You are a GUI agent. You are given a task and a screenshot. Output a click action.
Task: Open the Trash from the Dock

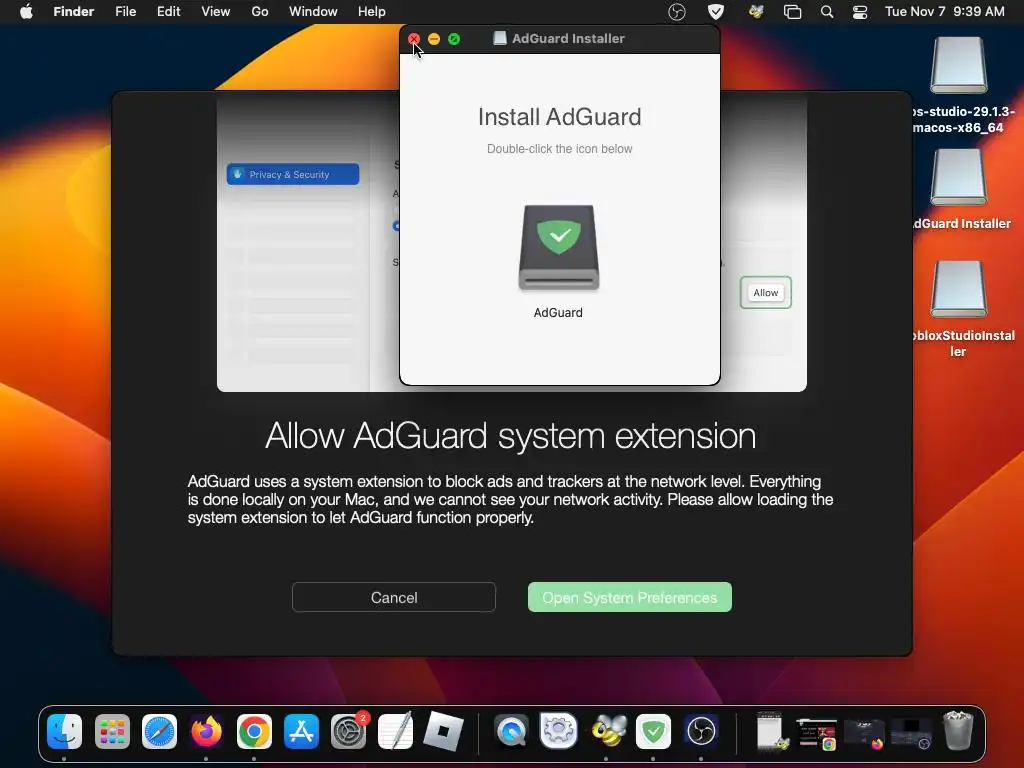(x=957, y=731)
